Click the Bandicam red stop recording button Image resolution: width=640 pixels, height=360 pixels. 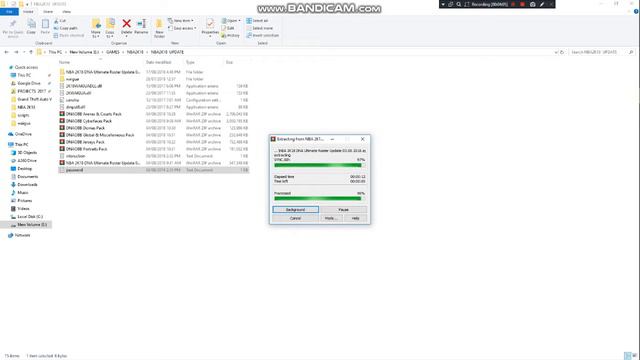click(x=522, y=4)
